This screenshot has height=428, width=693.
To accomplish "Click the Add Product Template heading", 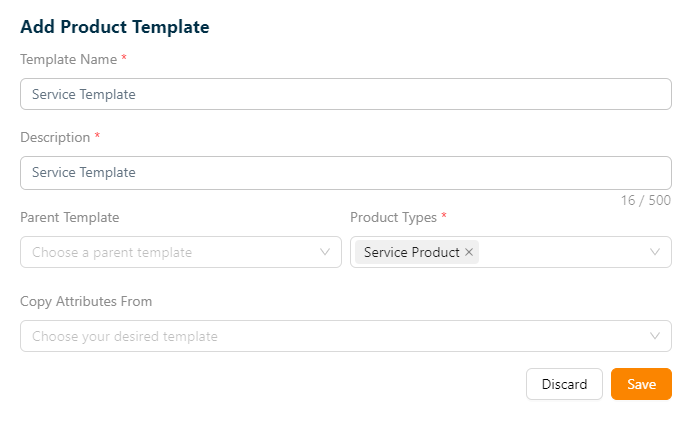I will [115, 27].
